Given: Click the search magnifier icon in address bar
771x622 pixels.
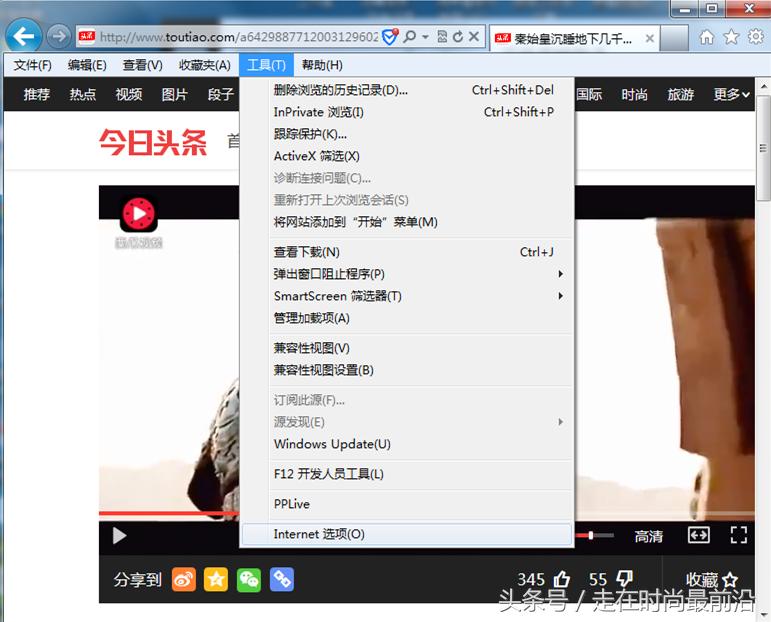Looking at the screenshot, I should click(x=409, y=36).
